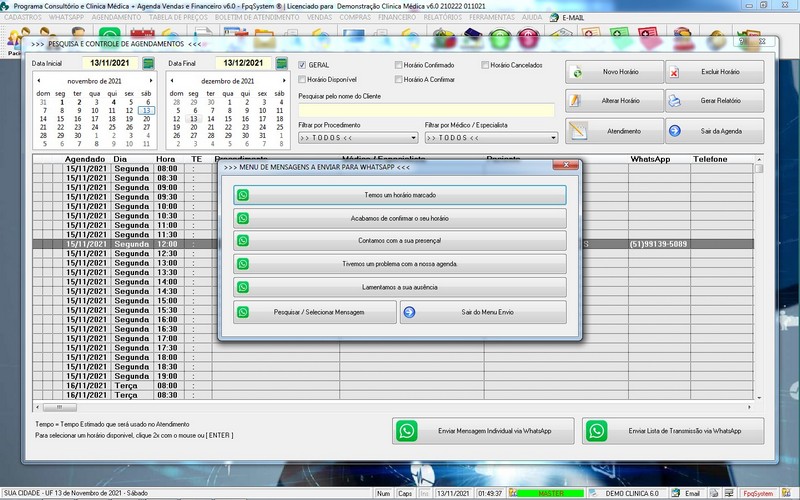Select day 20 in novembro de 2021 calendar

click(146, 119)
